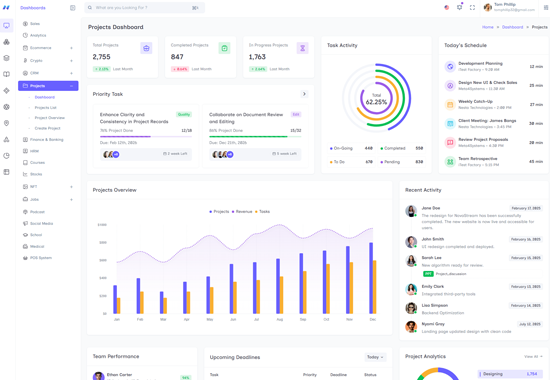Click the Completed Projects green icon
The width and height of the screenshot is (550, 380).
224,48
